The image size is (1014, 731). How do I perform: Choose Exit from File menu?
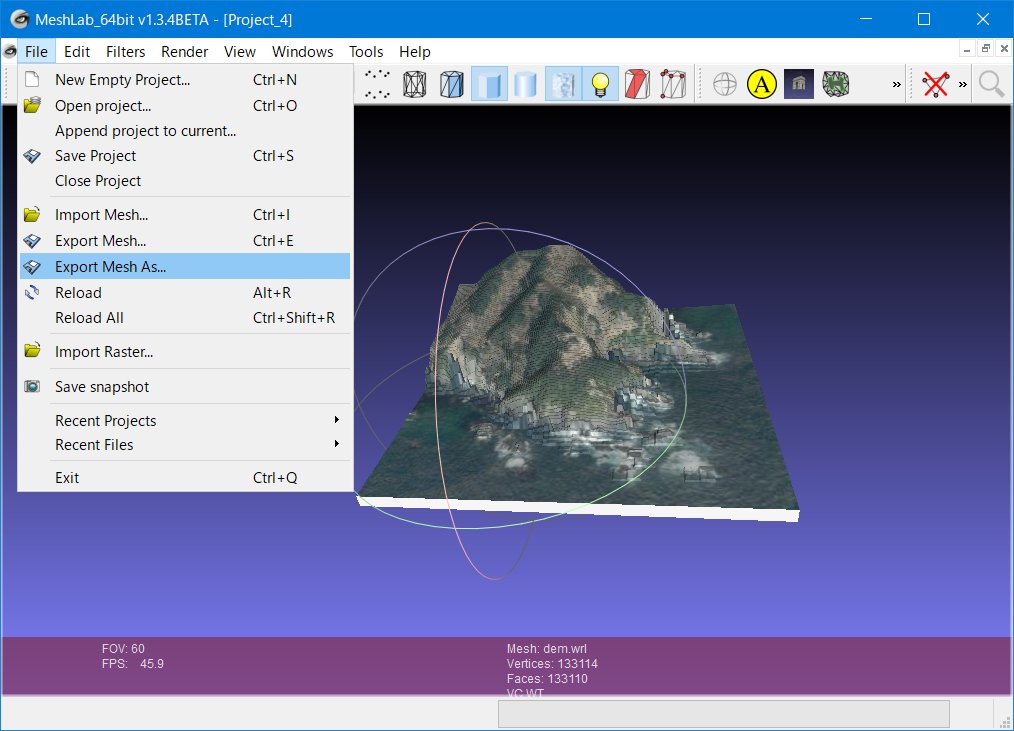tap(185, 478)
